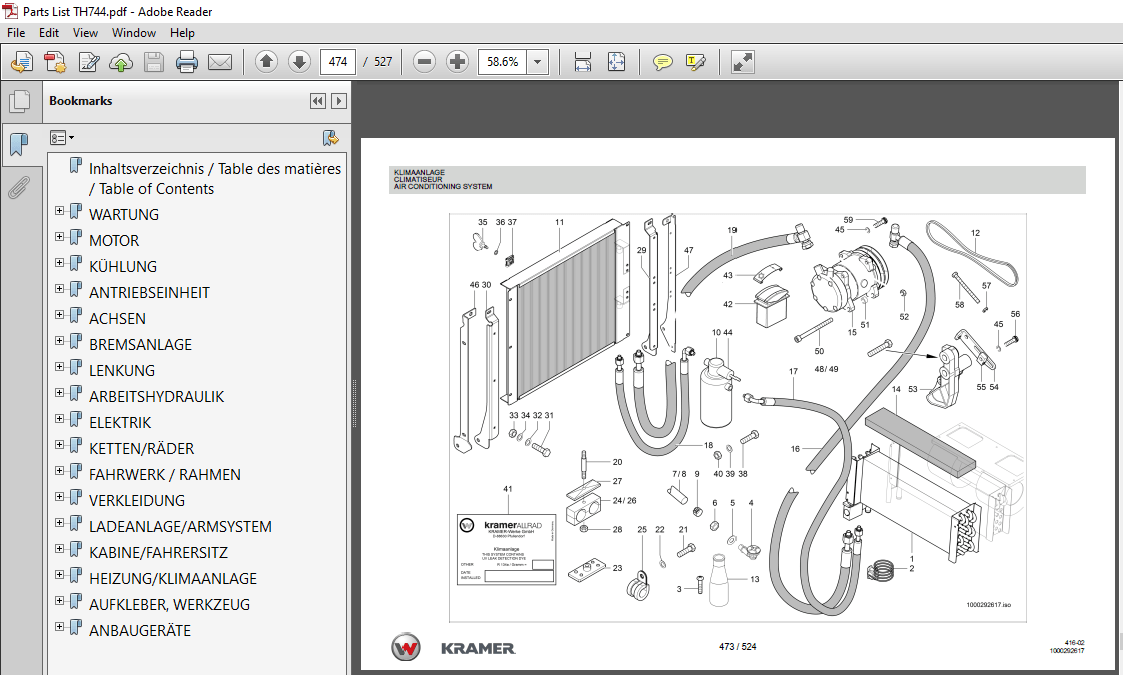Image resolution: width=1123 pixels, height=675 pixels.
Task: Switch to reading mode with the fullscreen icon
Action: click(741, 61)
